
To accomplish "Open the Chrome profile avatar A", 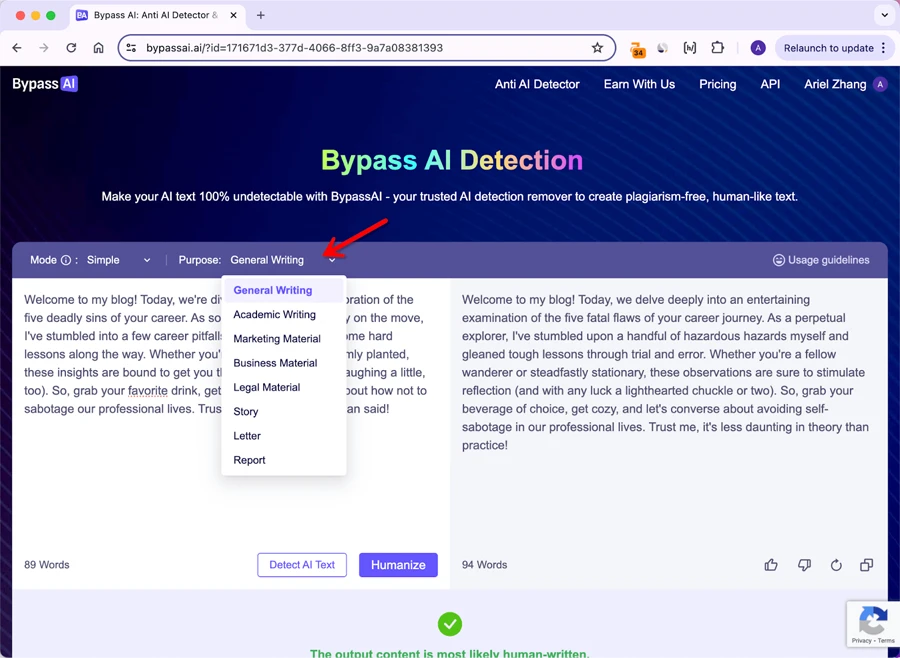I will (758, 48).
